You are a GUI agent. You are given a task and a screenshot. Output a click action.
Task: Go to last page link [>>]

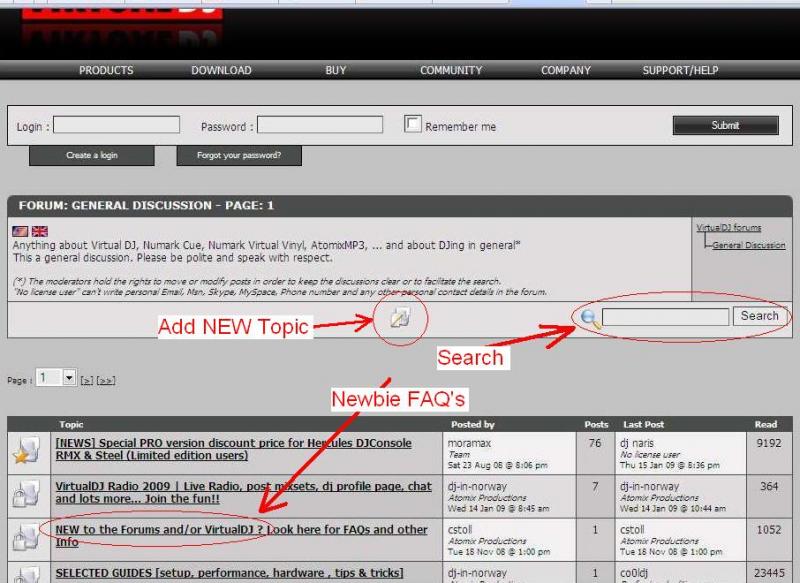pyautogui.click(x=106, y=381)
